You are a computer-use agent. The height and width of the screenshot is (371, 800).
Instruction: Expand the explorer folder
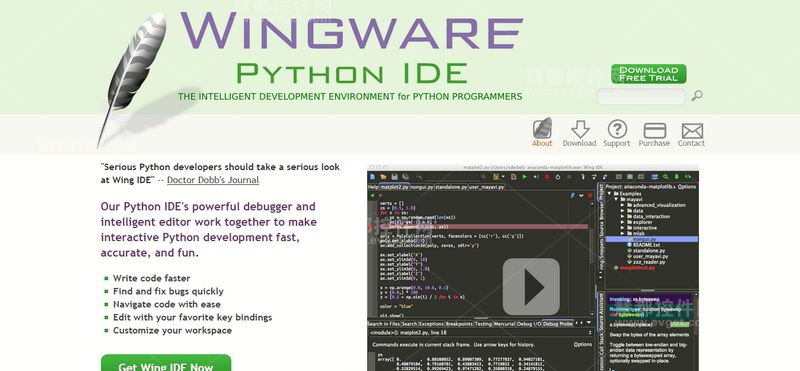[x=622, y=222]
